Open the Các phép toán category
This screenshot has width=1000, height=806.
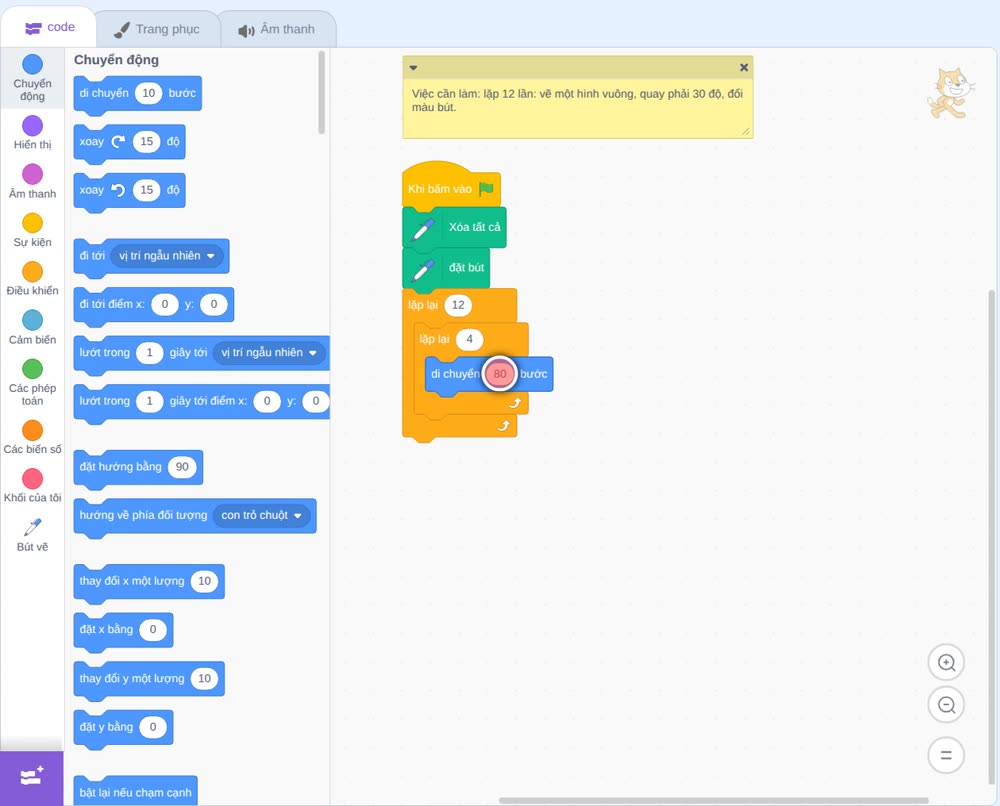(x=33, y=382)
